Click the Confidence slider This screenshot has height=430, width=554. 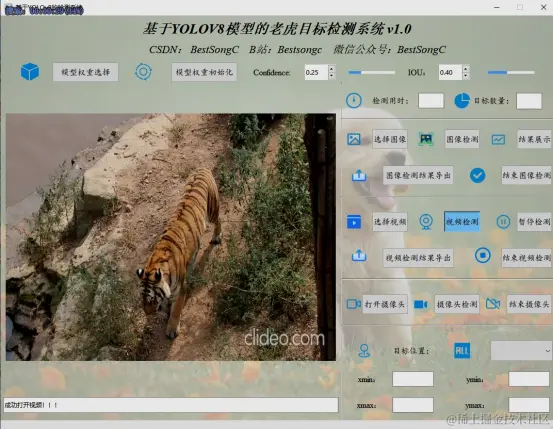[x=372, y=72]
